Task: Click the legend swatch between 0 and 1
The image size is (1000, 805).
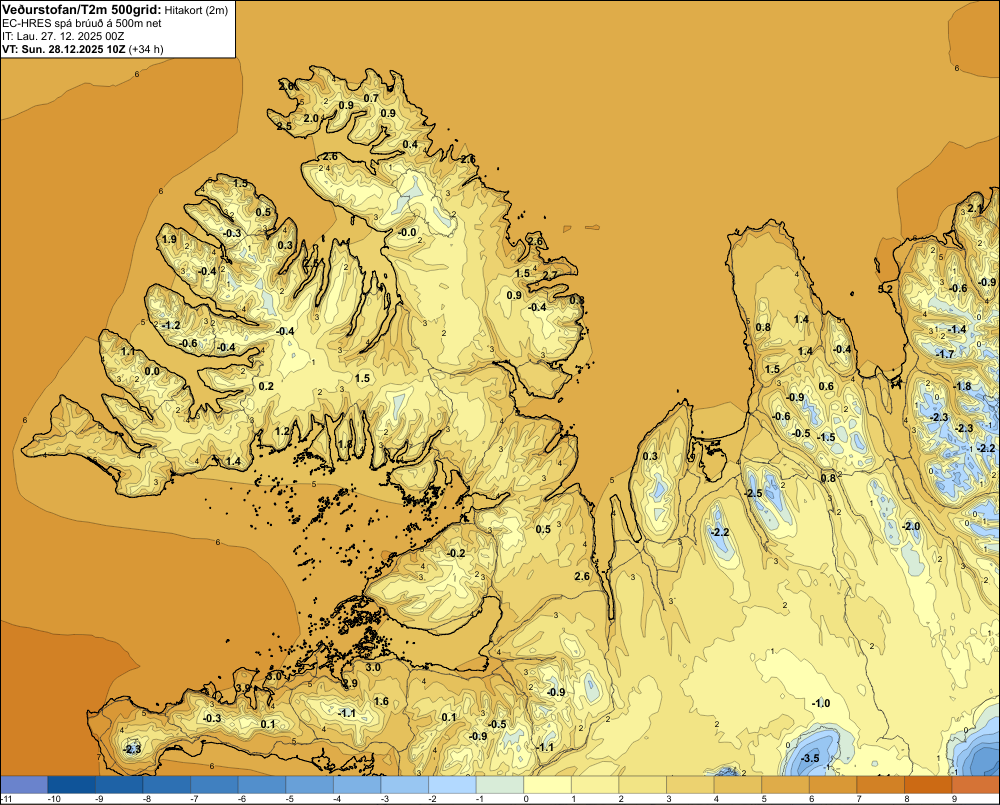Action: [x=548, y=784]
